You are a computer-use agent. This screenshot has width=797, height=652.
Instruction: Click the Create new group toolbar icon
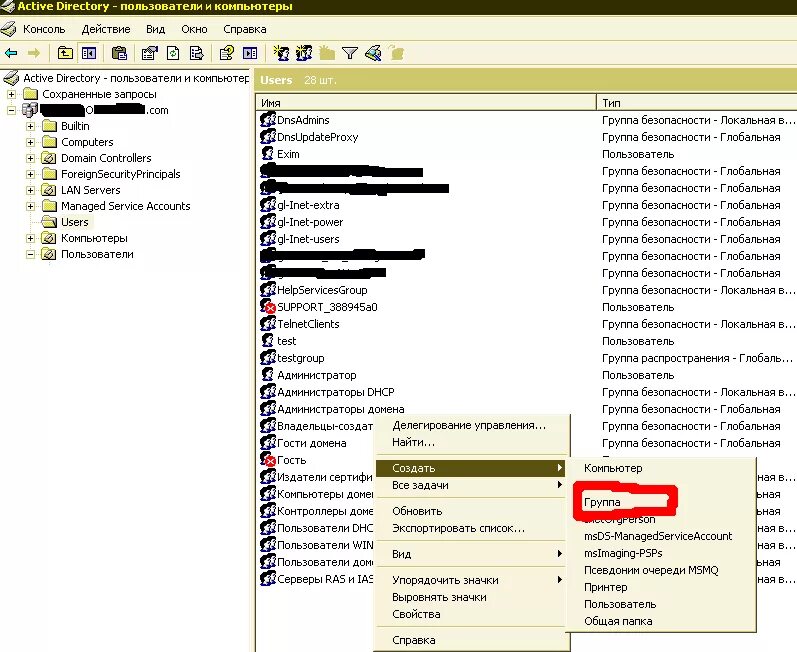click(x=304, y=53)
